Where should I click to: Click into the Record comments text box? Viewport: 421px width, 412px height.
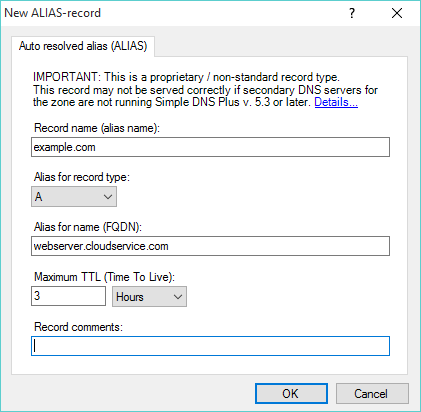[210, 346]
